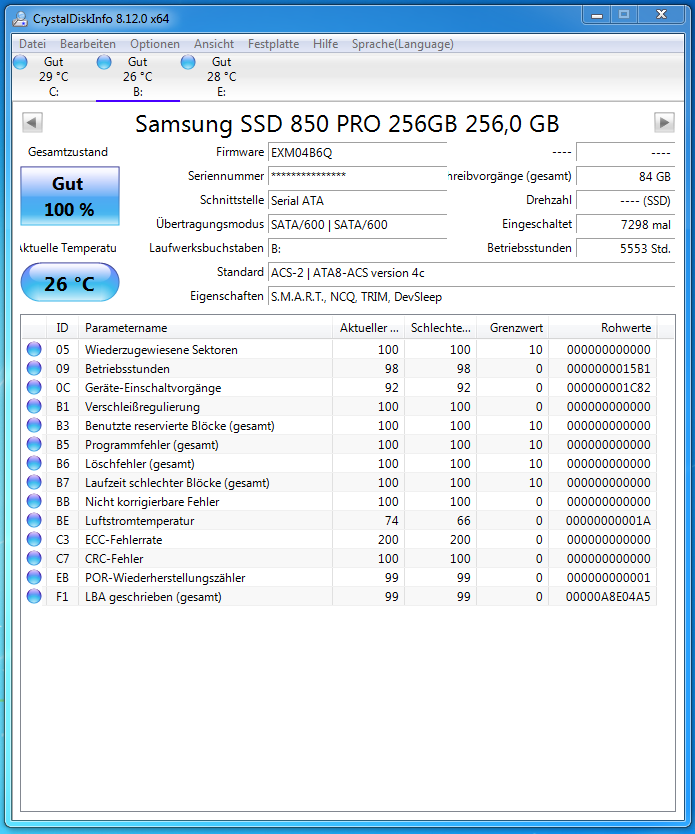The width and height of the screenshot is (695, 834).
Task: Click status orb of Programmfehler row
Action: [x=34, y=445]
